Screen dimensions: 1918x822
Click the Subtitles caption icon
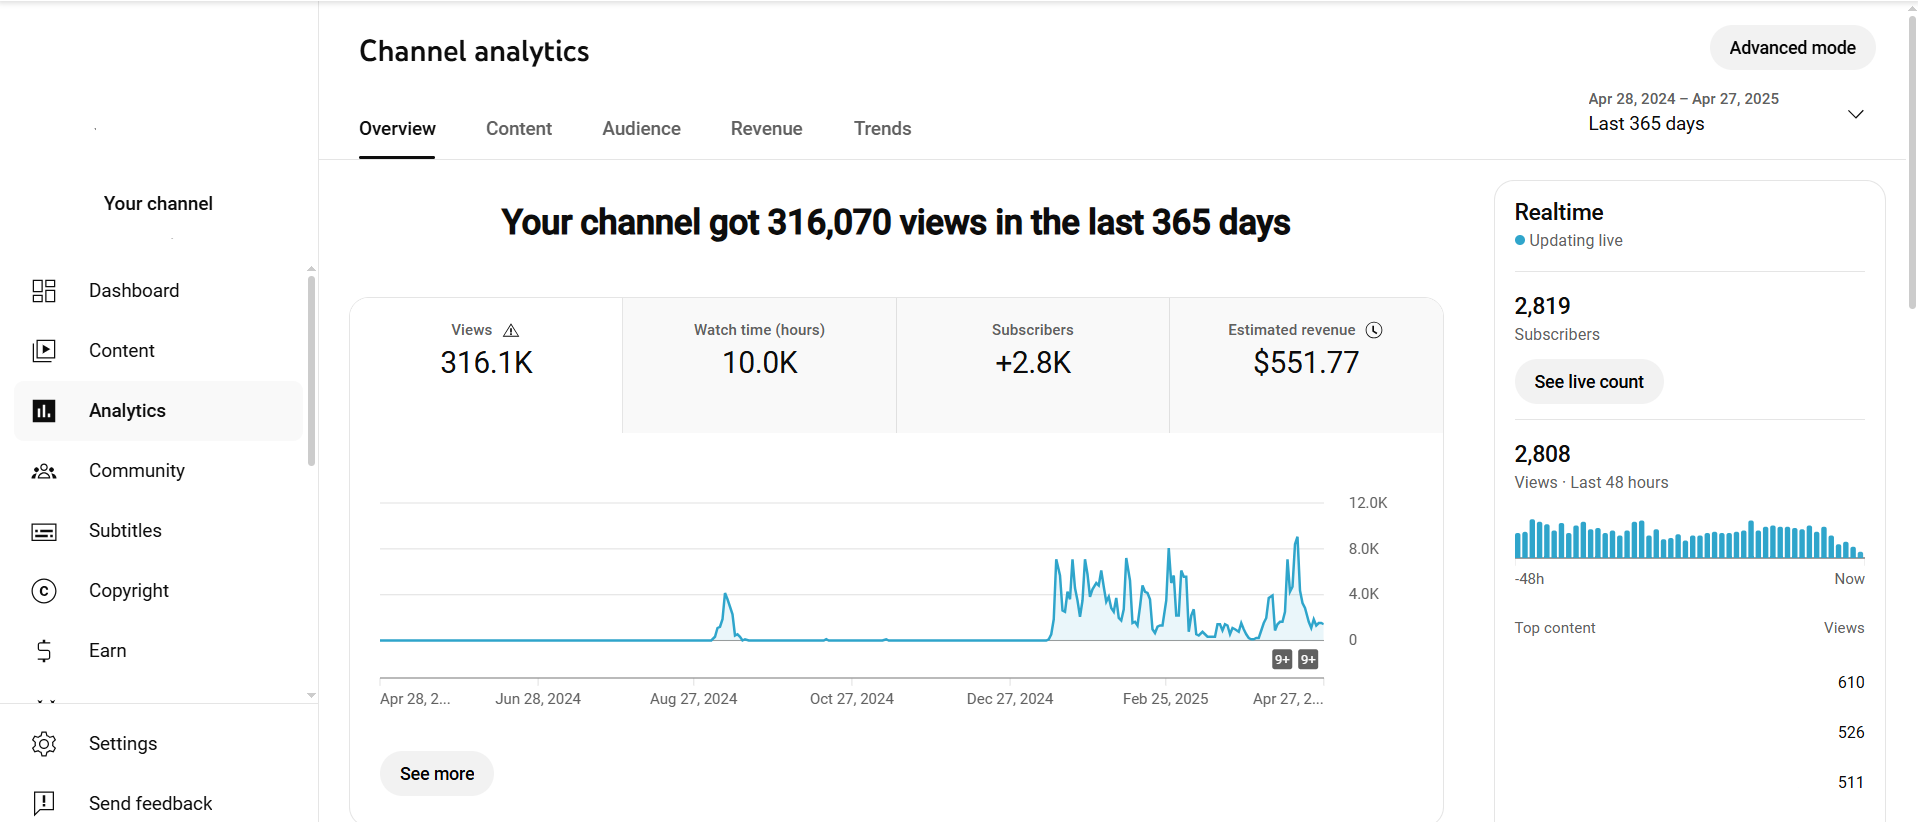point(44,531)
